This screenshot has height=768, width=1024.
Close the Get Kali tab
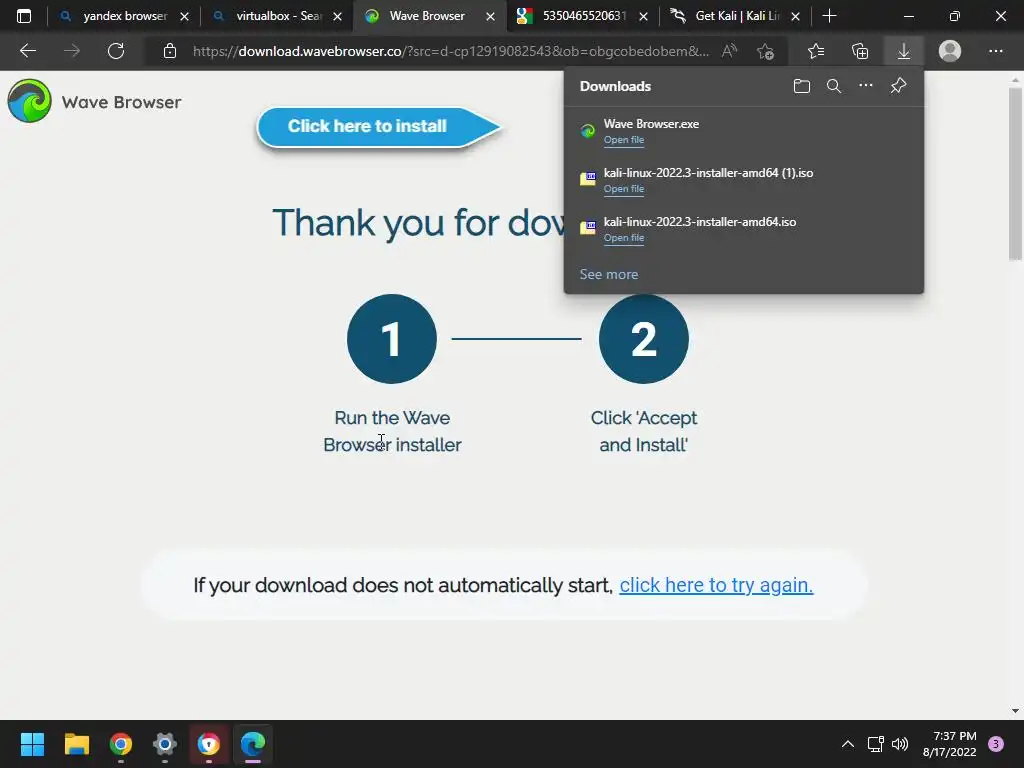[795, 16]
